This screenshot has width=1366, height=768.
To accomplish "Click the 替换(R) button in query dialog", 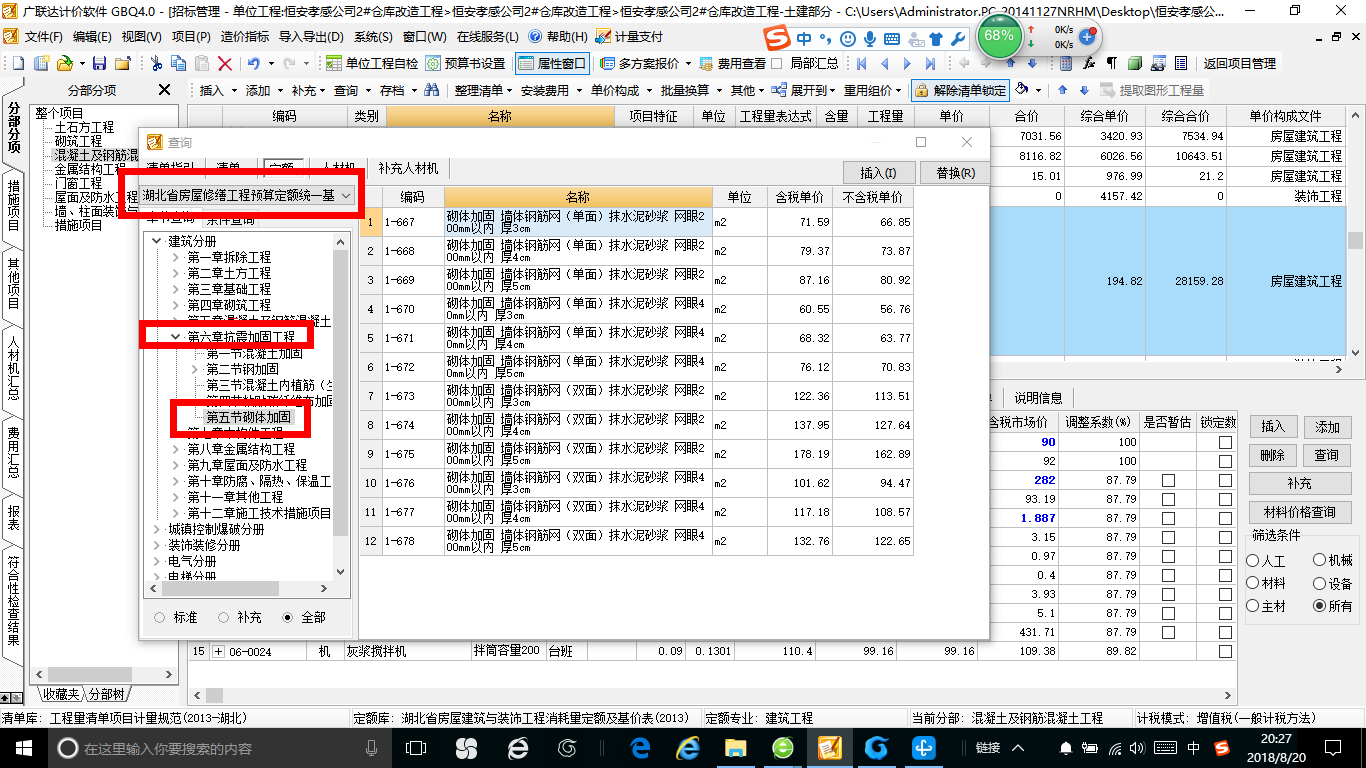I will point(955,172).
